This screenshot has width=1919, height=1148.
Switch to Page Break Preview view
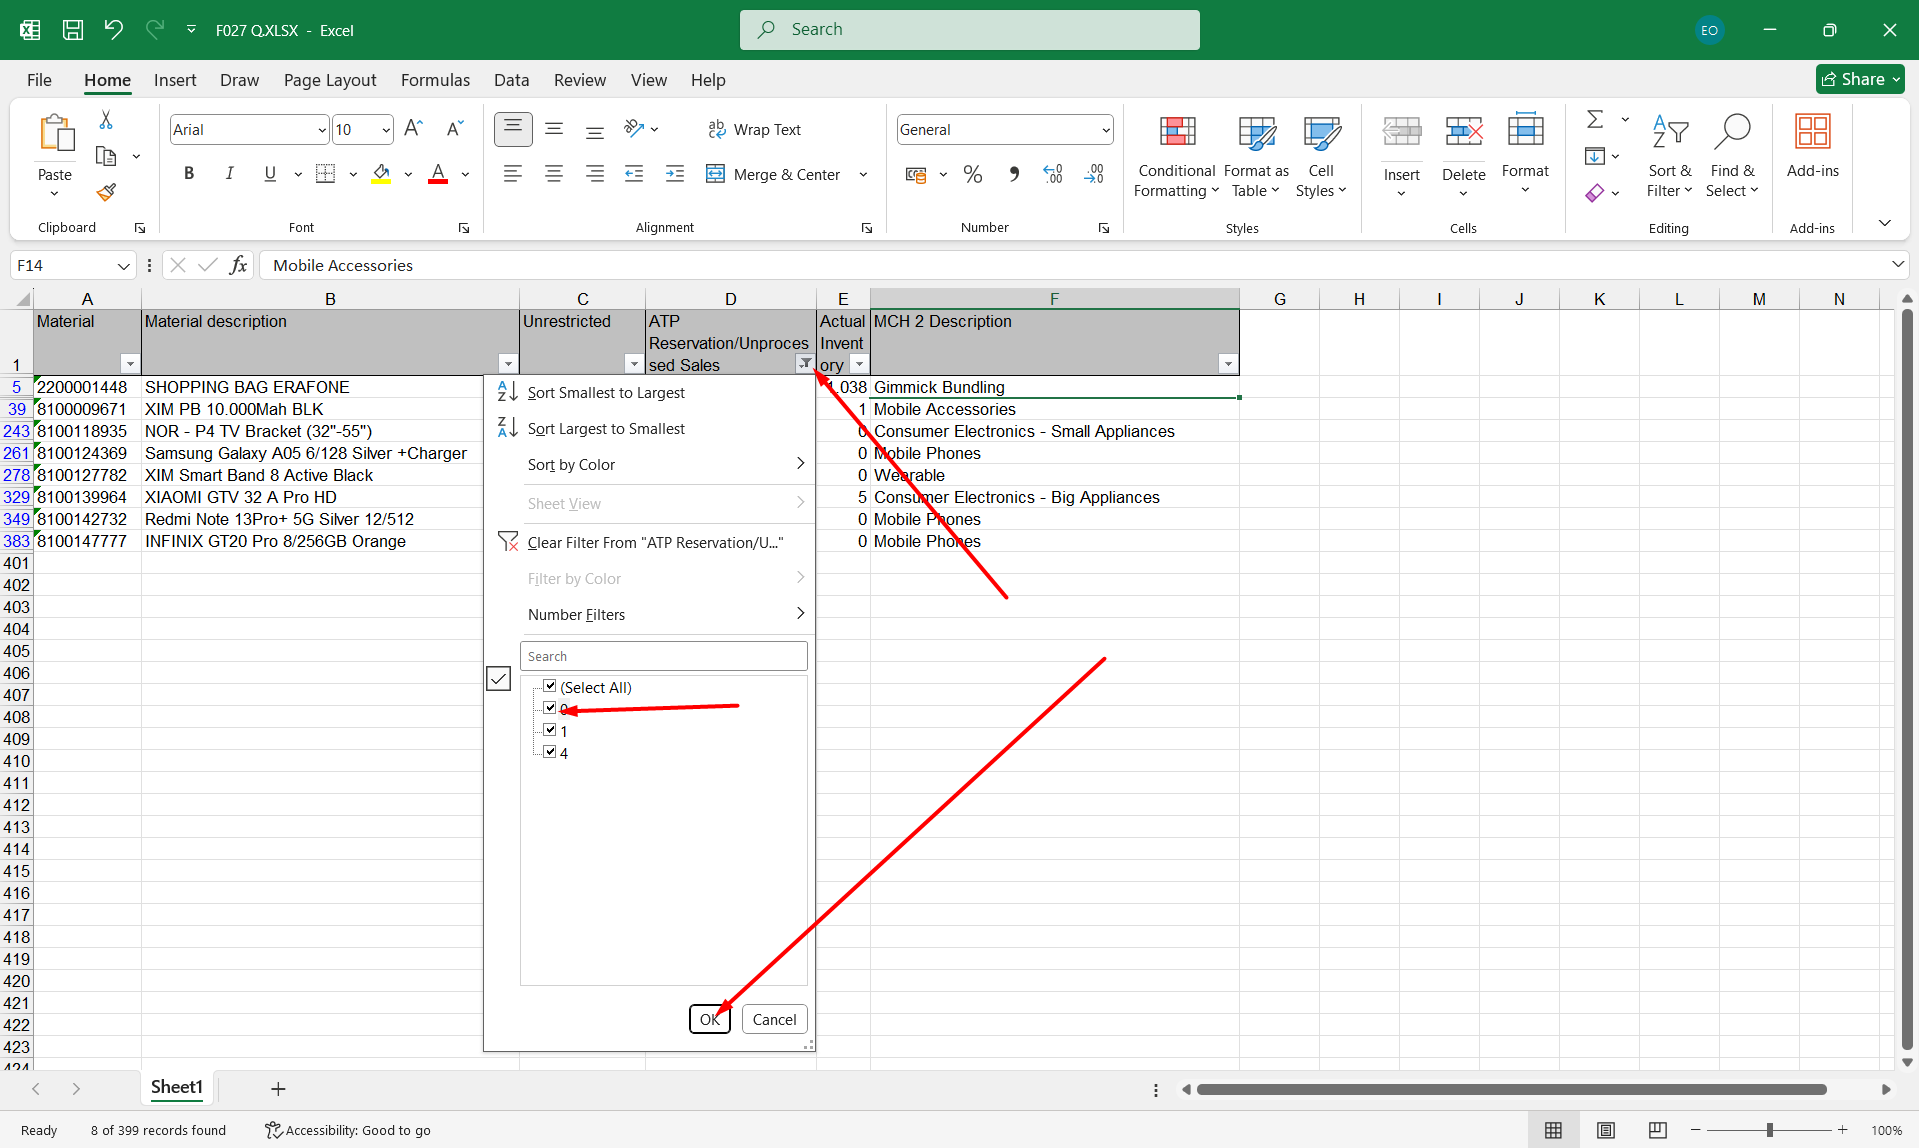1657,1130
